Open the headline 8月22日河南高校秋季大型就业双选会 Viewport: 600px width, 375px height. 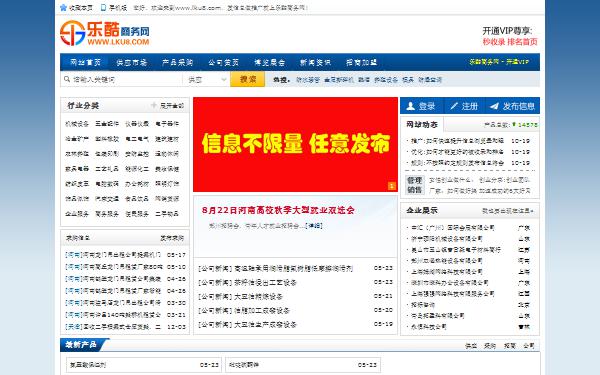click(x=278, y=210)
